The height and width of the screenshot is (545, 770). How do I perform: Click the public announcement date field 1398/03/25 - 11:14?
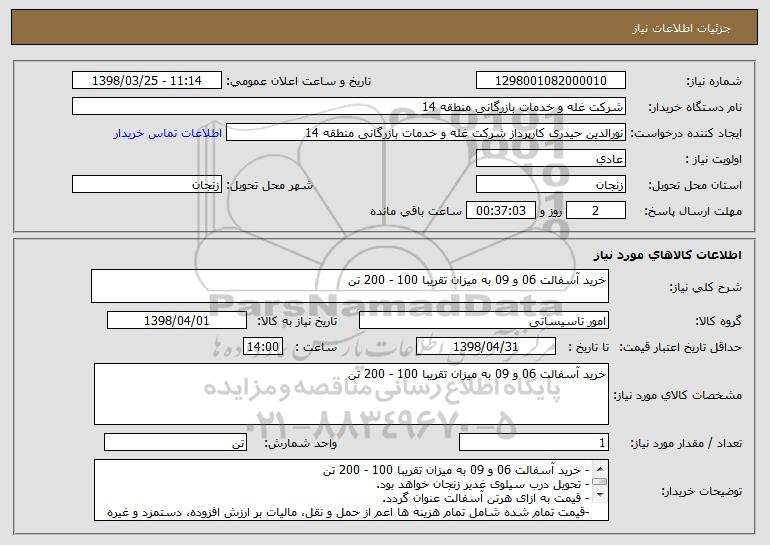click(147, 81)
